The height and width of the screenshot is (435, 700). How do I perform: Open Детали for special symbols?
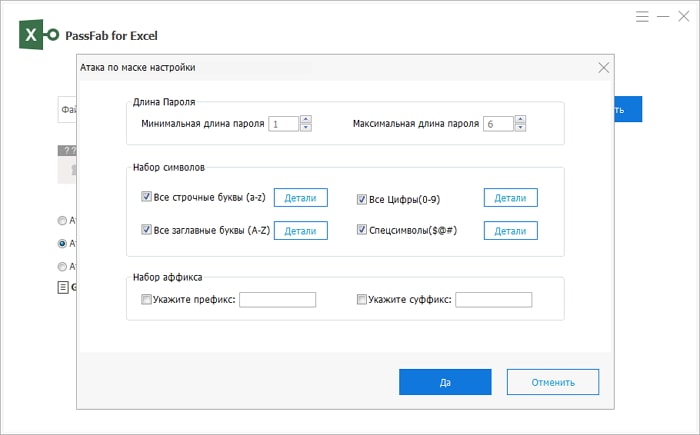click(511, 230)
